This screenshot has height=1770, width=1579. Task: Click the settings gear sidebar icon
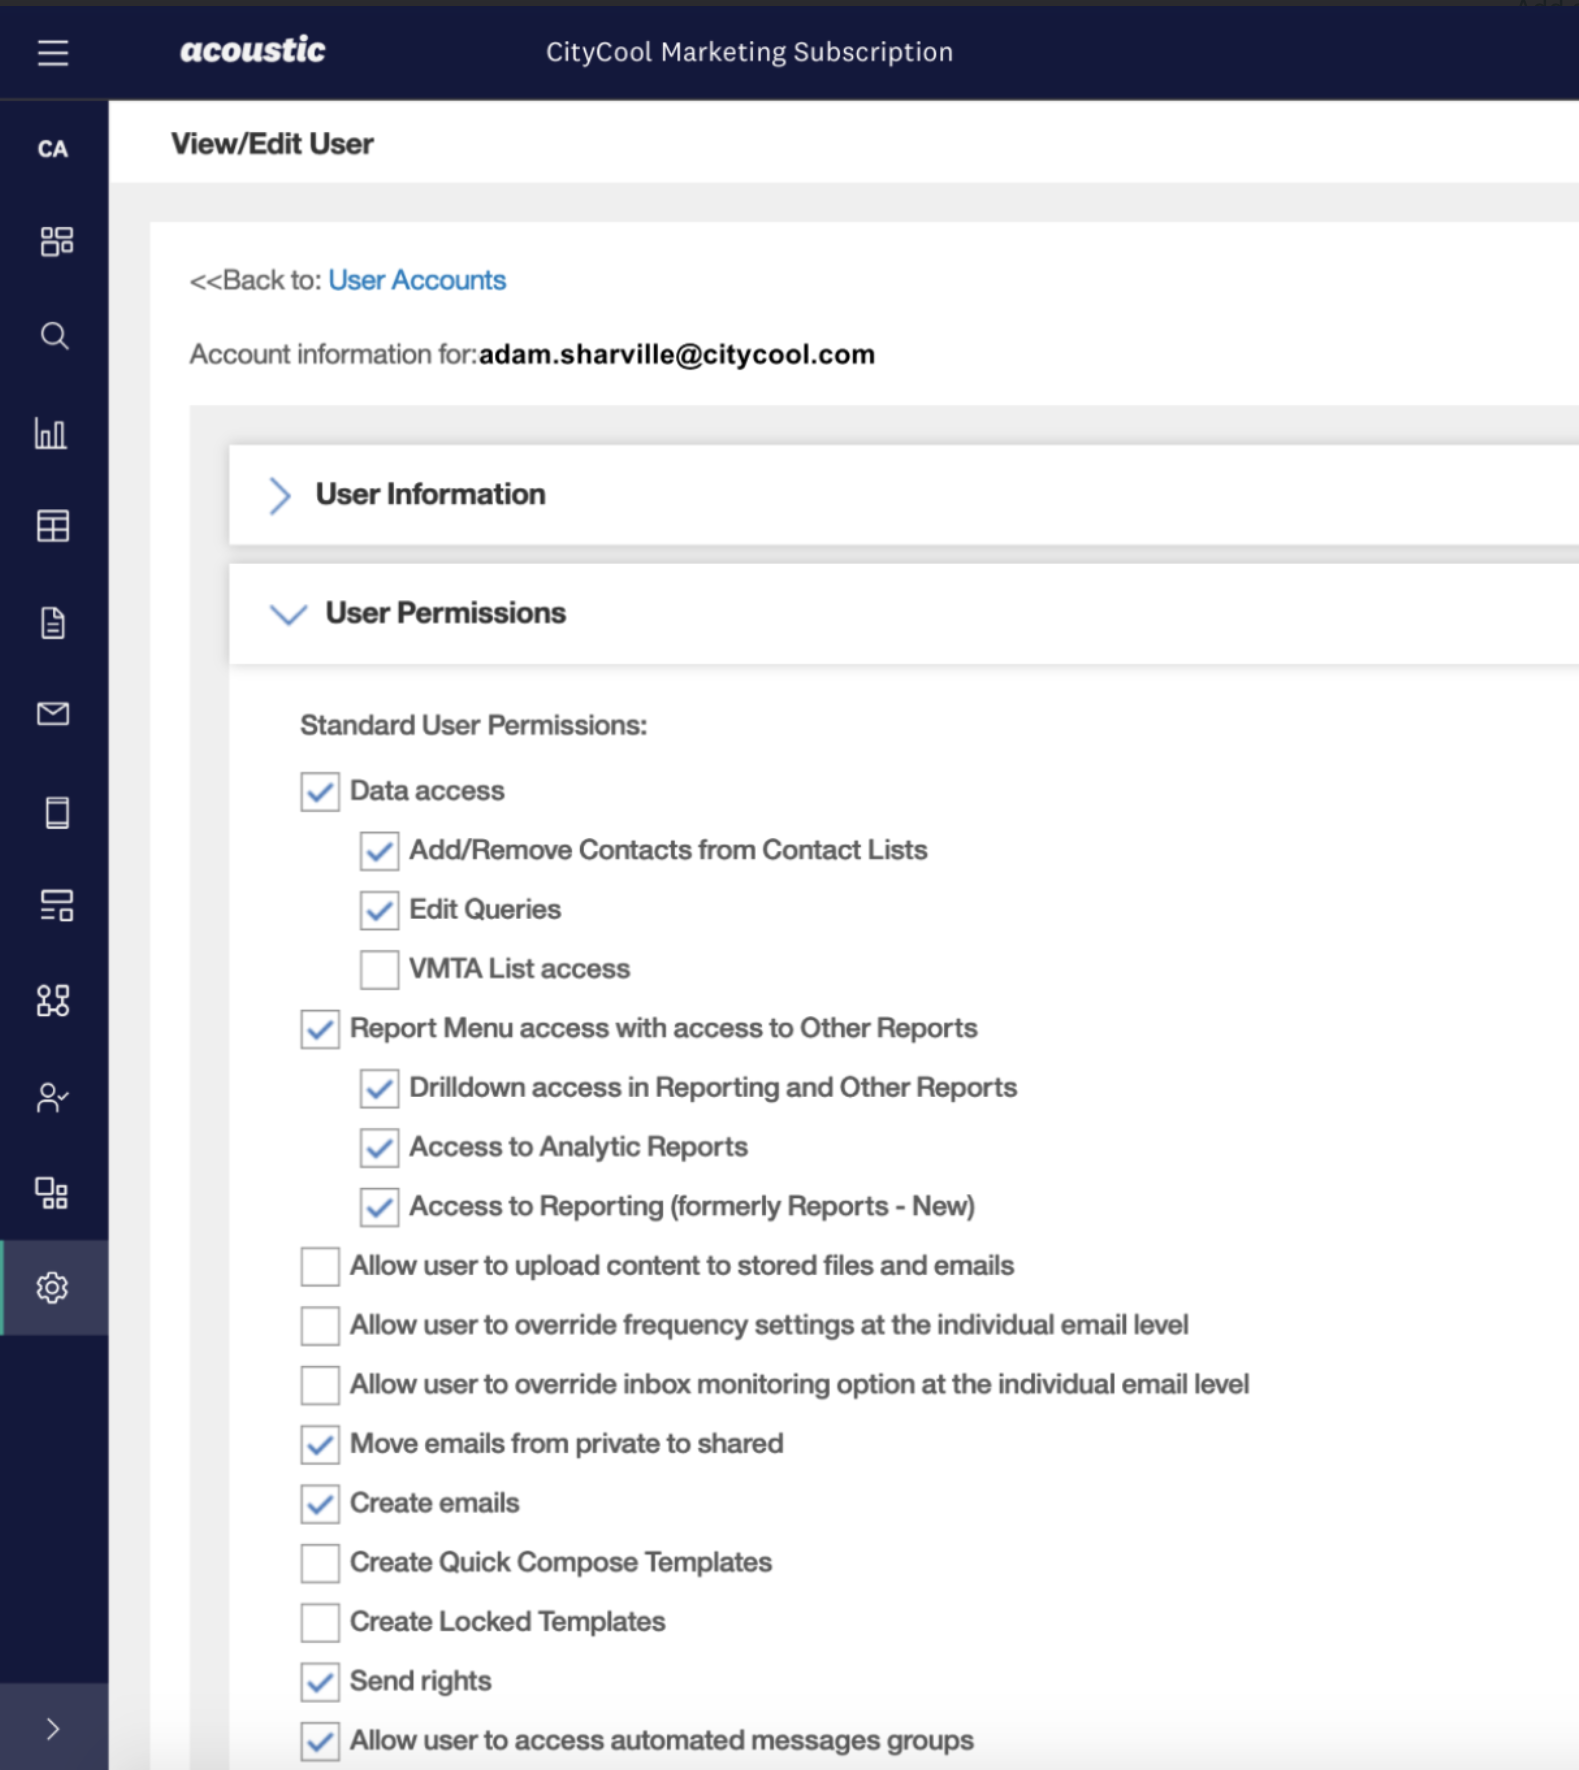[52, 1287]
